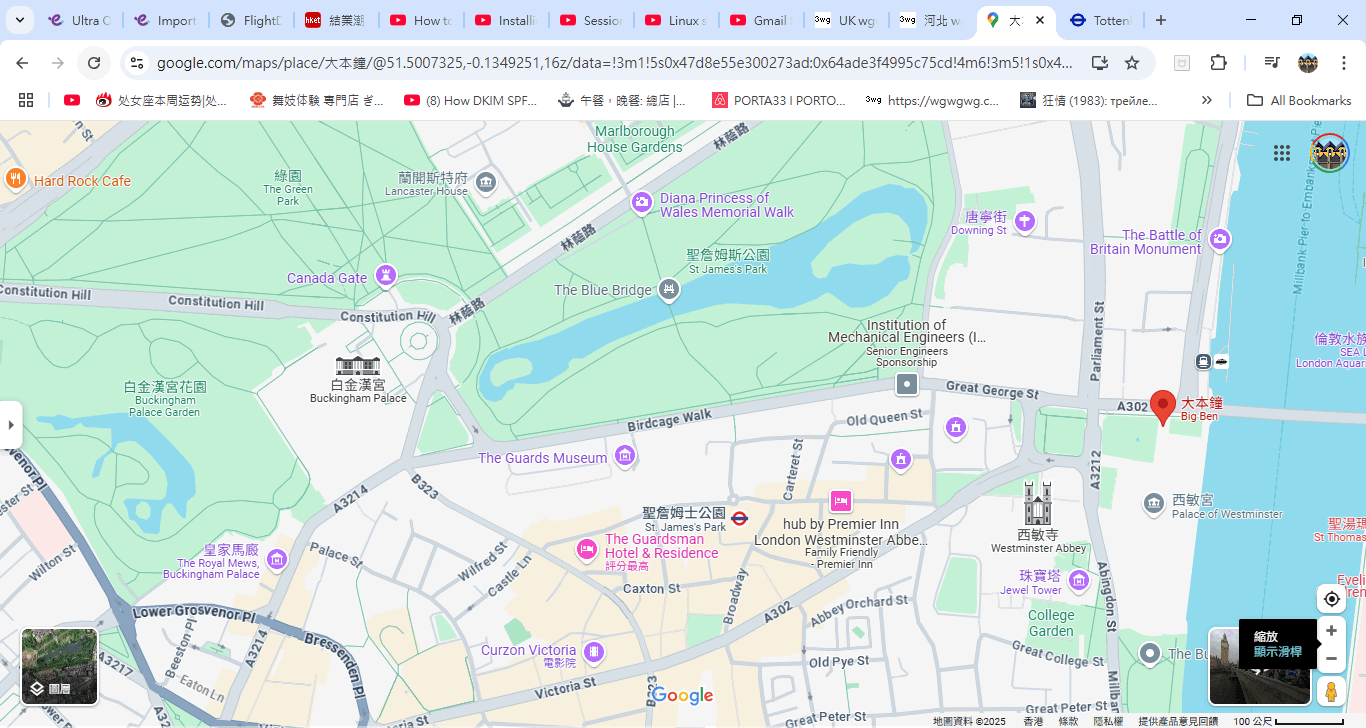
Task: Click the Big Ben red location pin
Action: click(x=1162, y=405)
